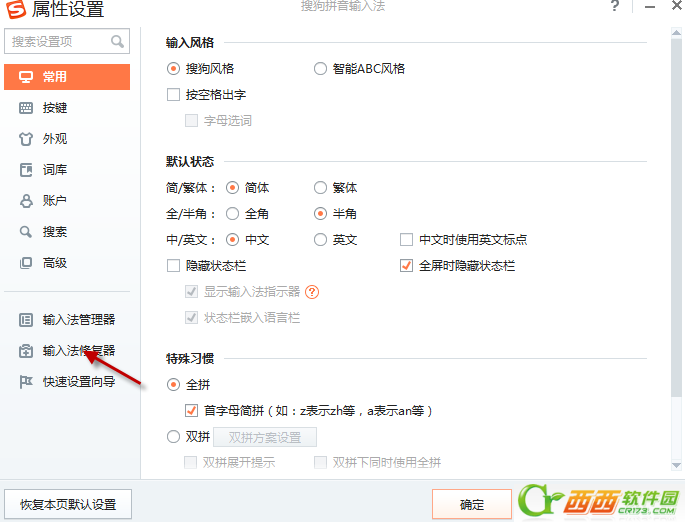Click the 属性设置 window title

click(x=68, y=9)
